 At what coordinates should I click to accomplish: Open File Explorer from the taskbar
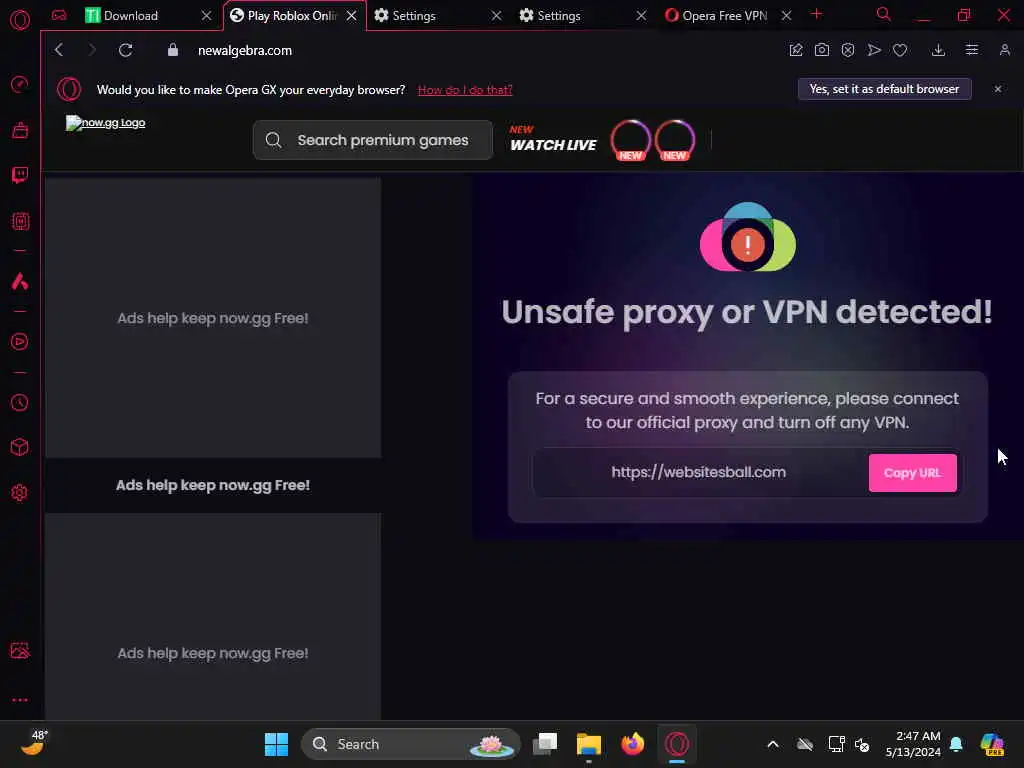(588, 744)
